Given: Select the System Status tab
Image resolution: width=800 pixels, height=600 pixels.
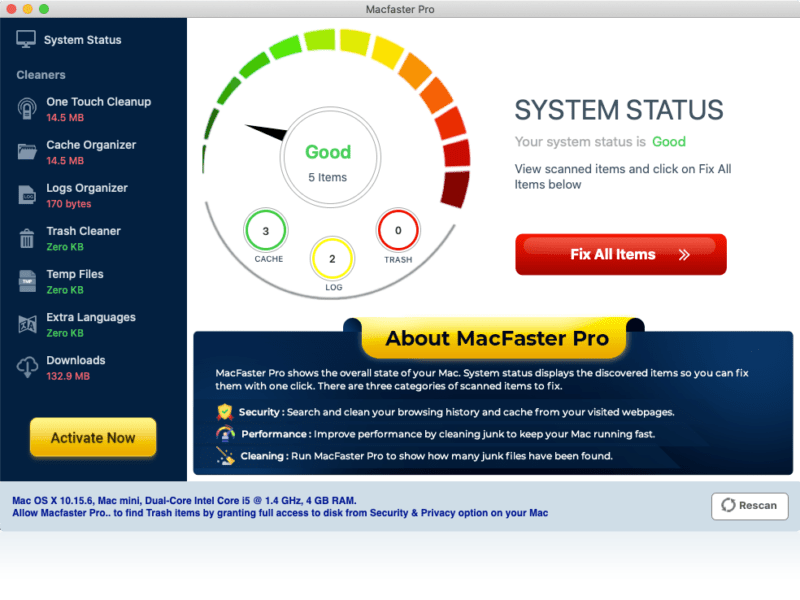Looking at the screenshot, I should coord(82,39).
